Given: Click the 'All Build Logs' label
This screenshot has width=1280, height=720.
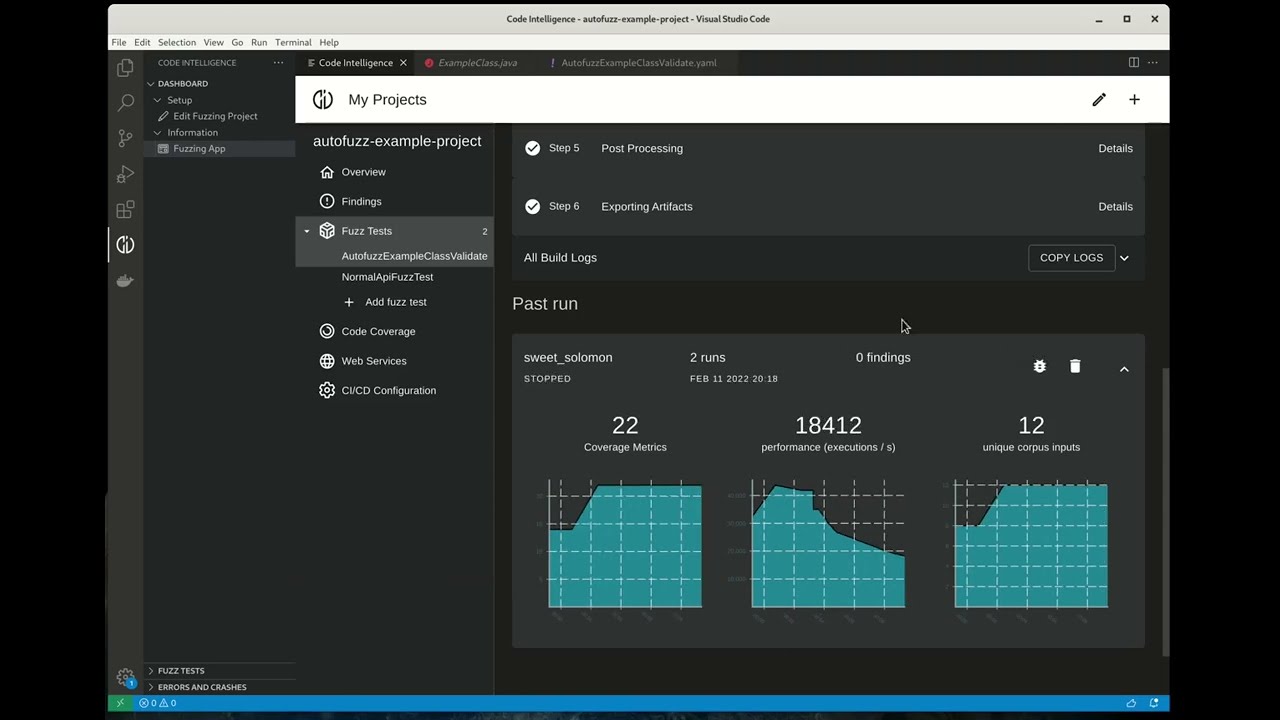Looking at the screenshot, I should point(560,258).
